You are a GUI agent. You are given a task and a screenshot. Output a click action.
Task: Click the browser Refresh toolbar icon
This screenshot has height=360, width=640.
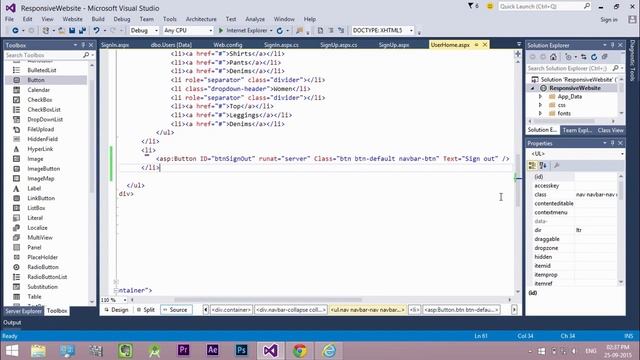[280, 31]
